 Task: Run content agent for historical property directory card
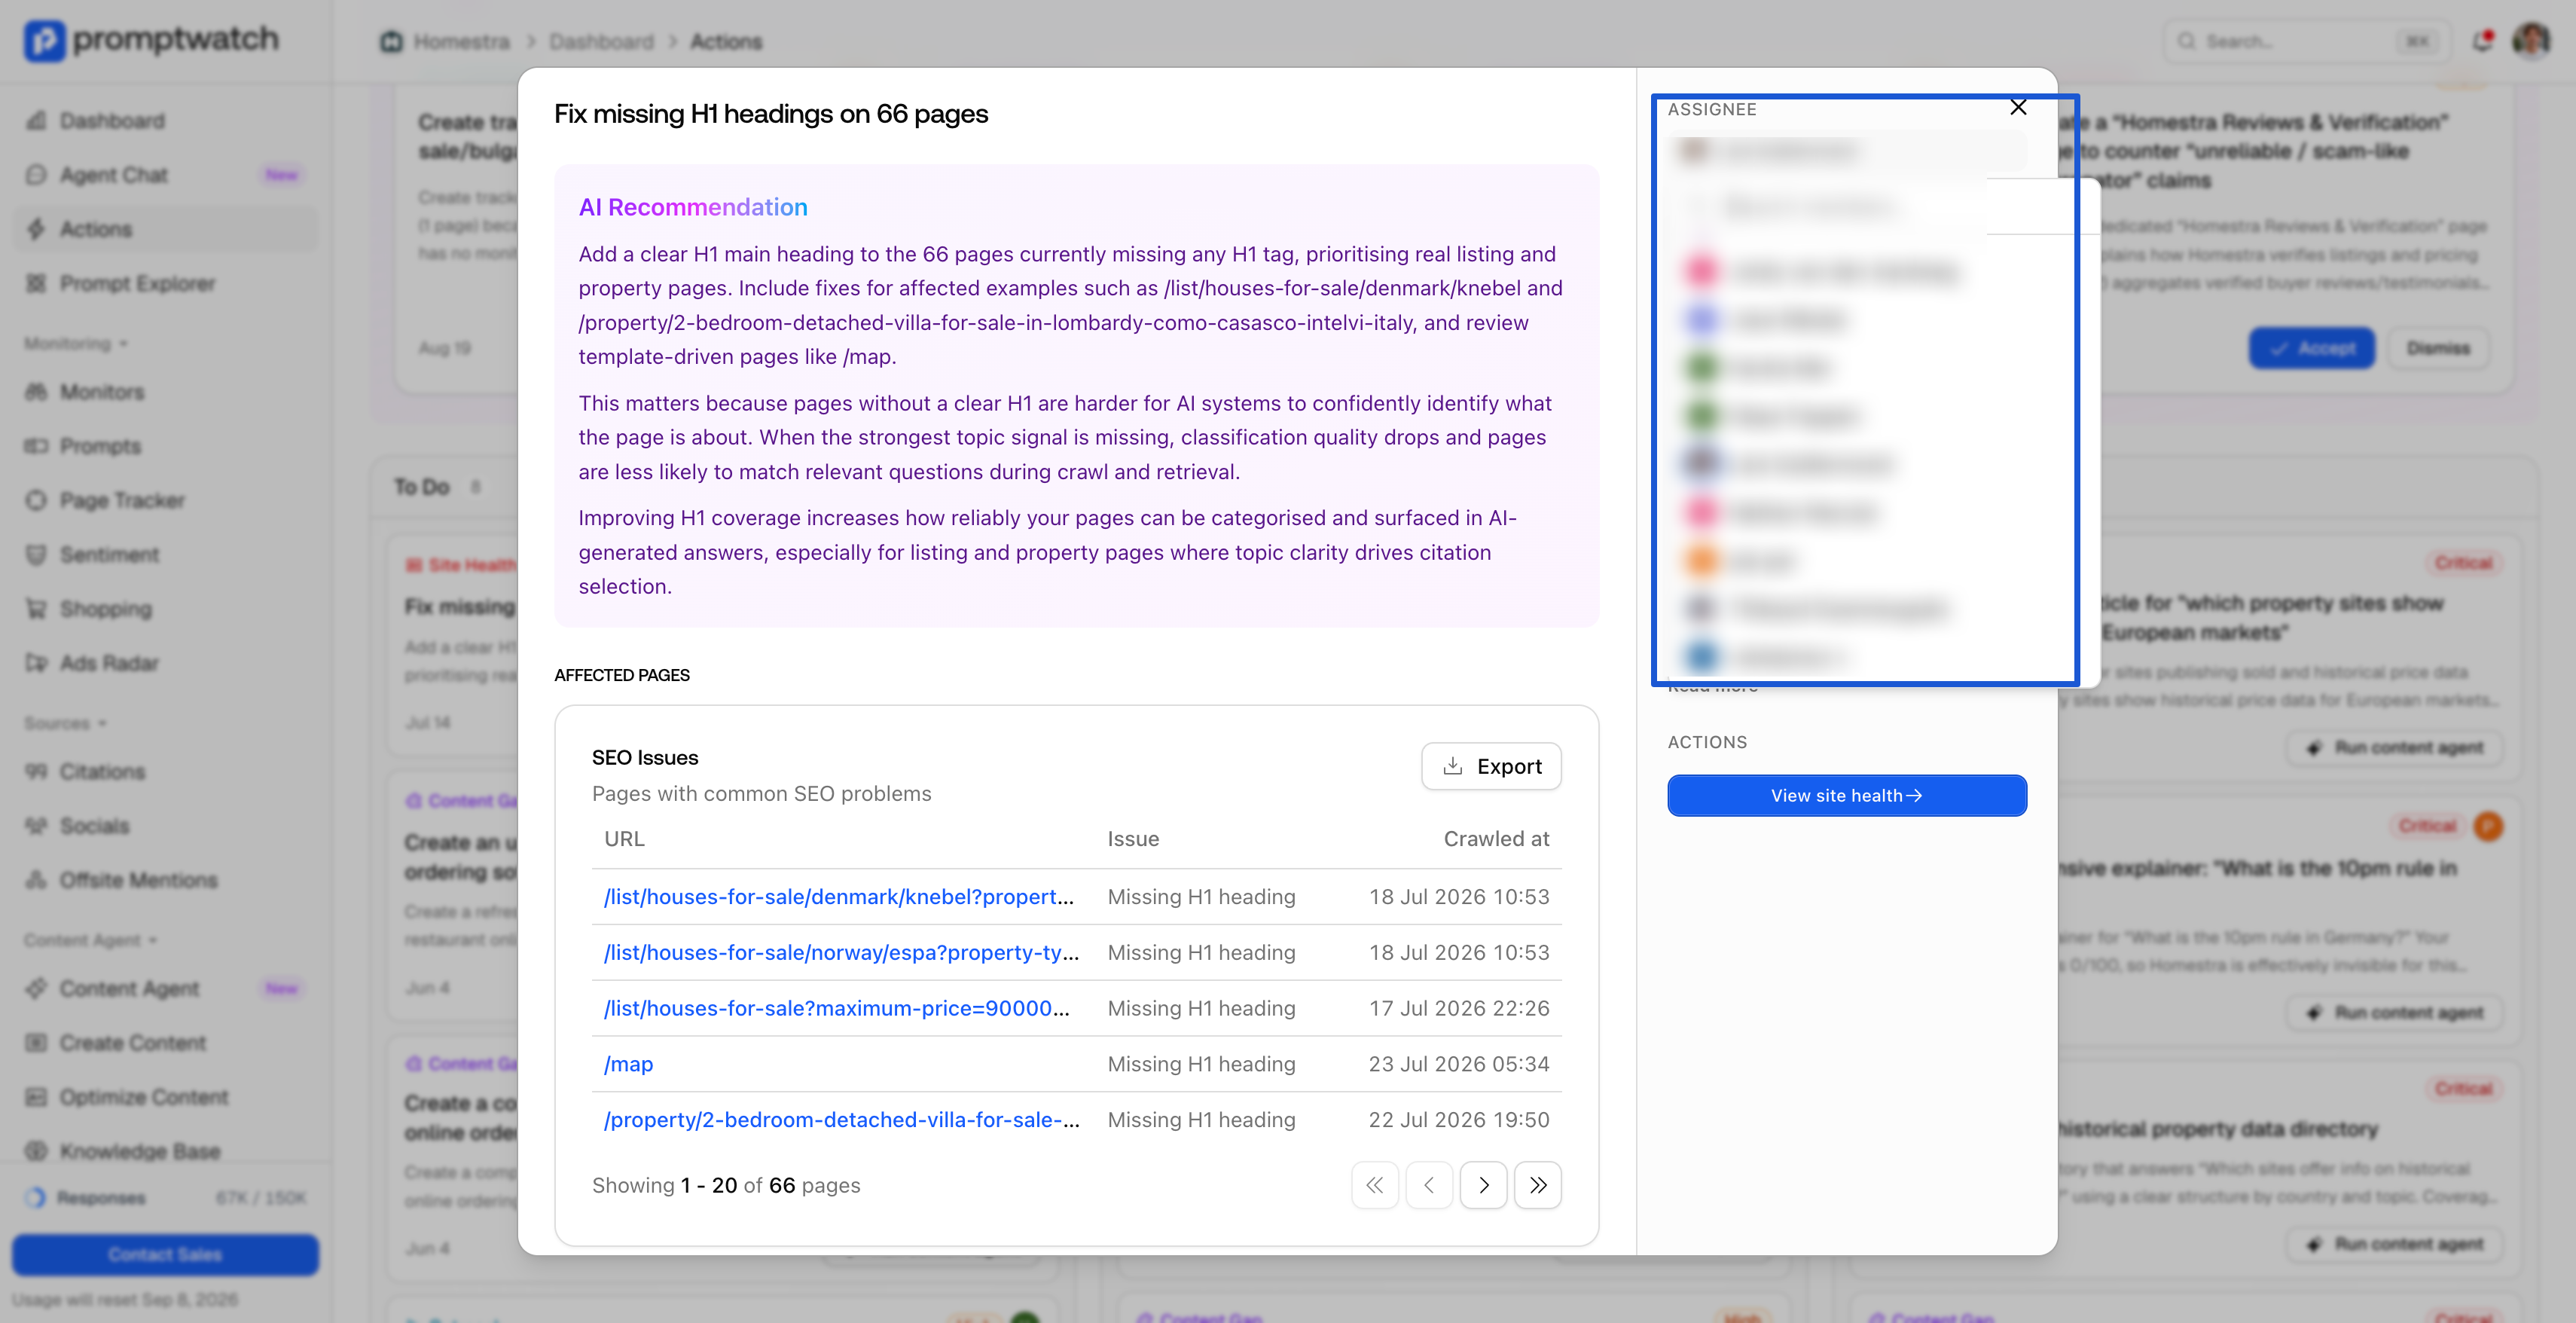[2395, 1244]
